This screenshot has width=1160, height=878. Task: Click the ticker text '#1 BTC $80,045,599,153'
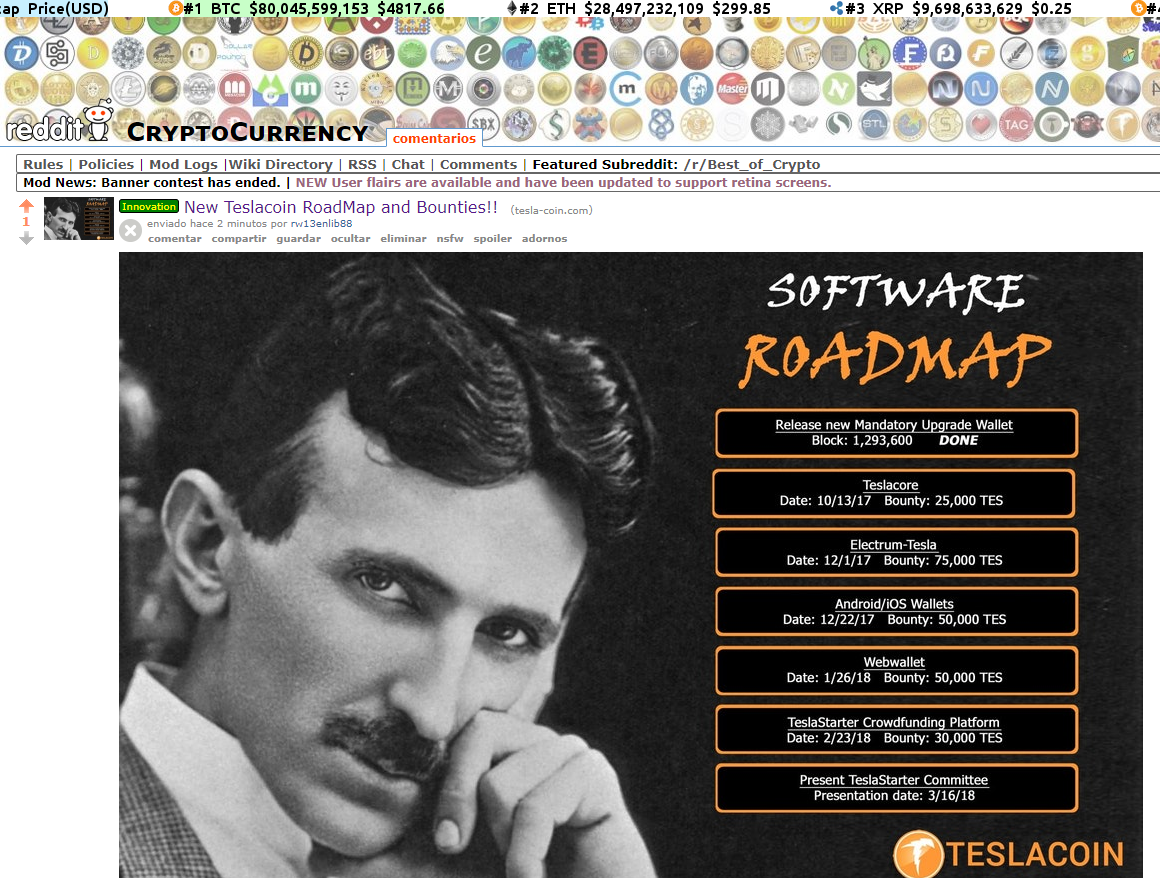click(276, 8)
